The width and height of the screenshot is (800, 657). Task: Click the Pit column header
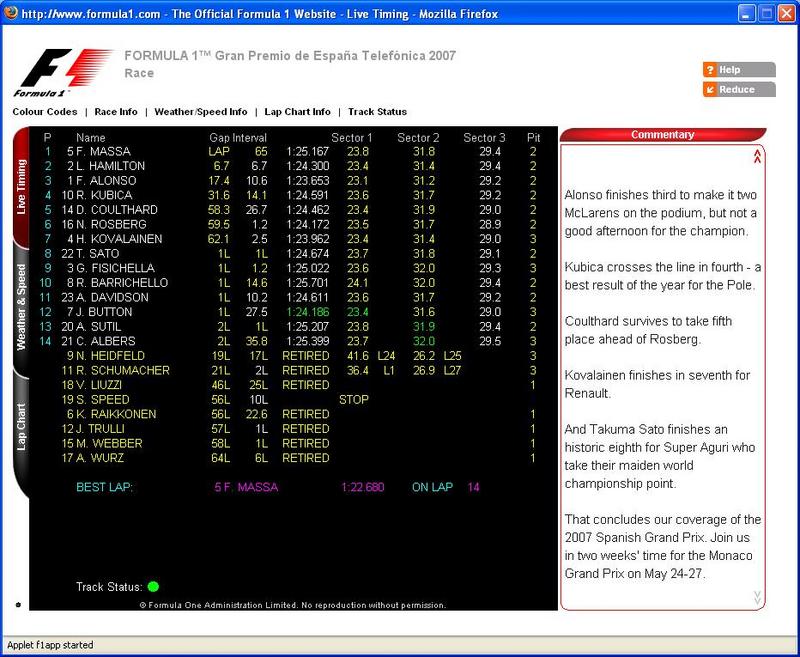tap(534, 138)
